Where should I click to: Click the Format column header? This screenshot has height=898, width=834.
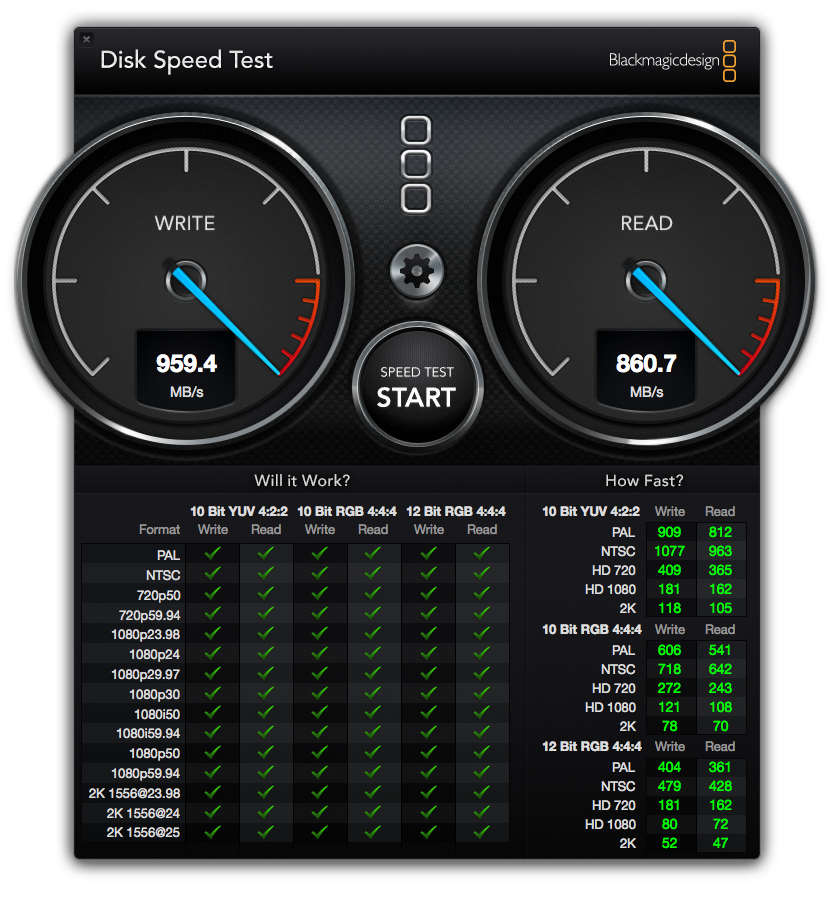coord(159,530)
